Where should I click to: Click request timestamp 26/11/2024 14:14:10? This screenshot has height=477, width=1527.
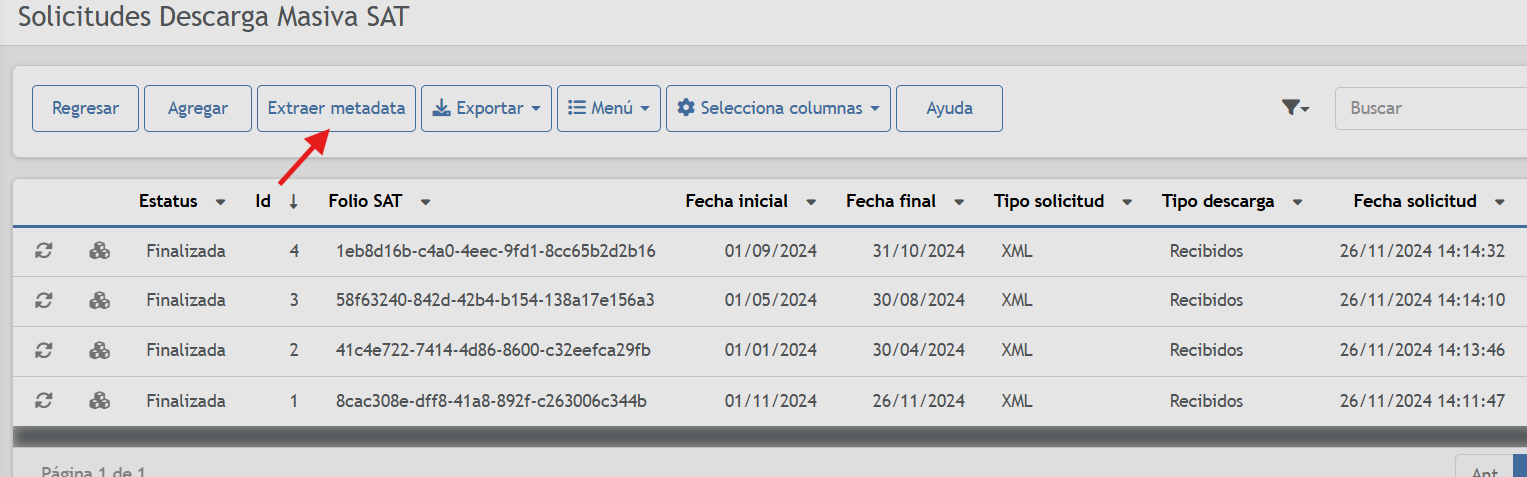1422,300
